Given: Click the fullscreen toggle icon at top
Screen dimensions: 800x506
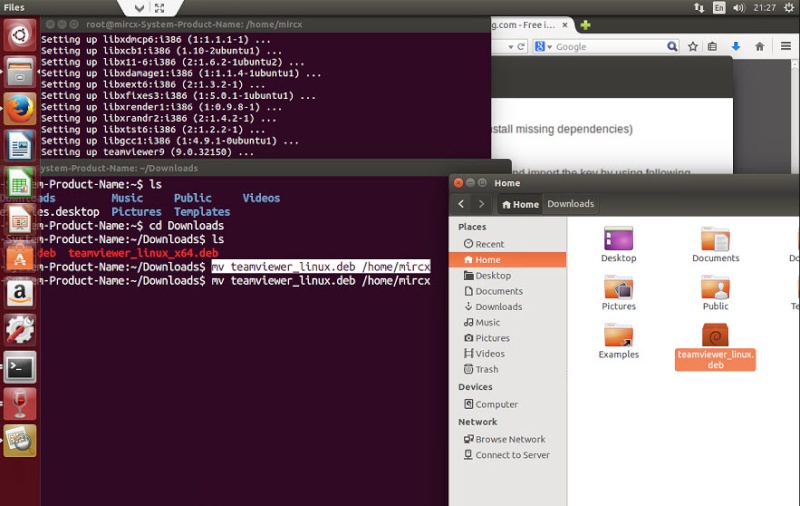Looking at the screenshot, I should [160, 8].
